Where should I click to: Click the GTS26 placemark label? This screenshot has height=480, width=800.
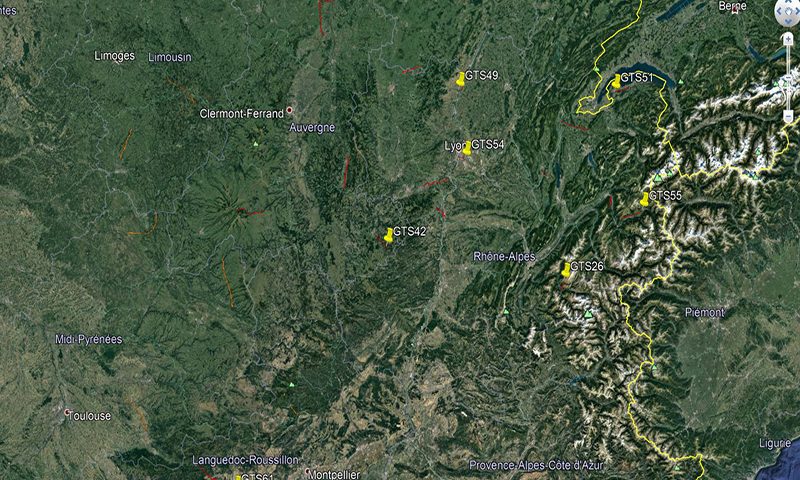click(587, 266)
